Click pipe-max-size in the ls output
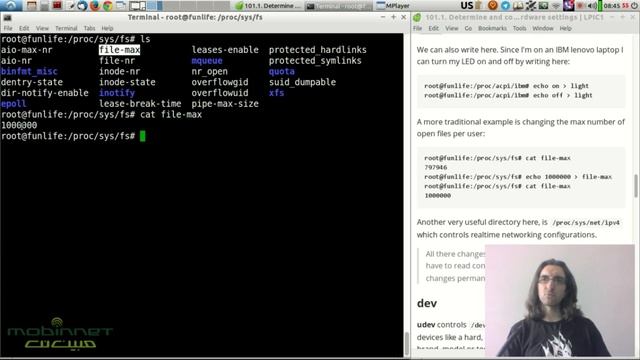This screenshot has width=640, height=360. click(x=225, y=104)
